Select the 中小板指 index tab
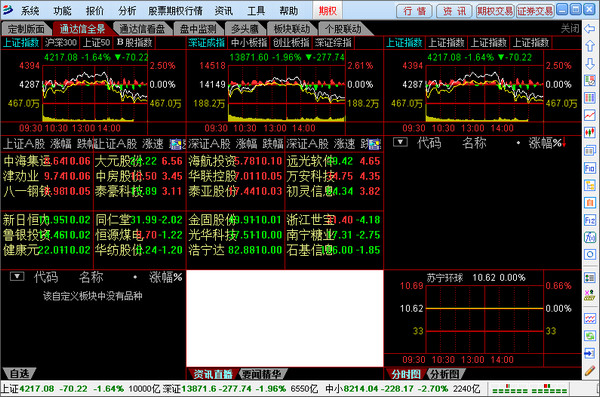The width and height of the screenshot is (600, 397). 249,42
